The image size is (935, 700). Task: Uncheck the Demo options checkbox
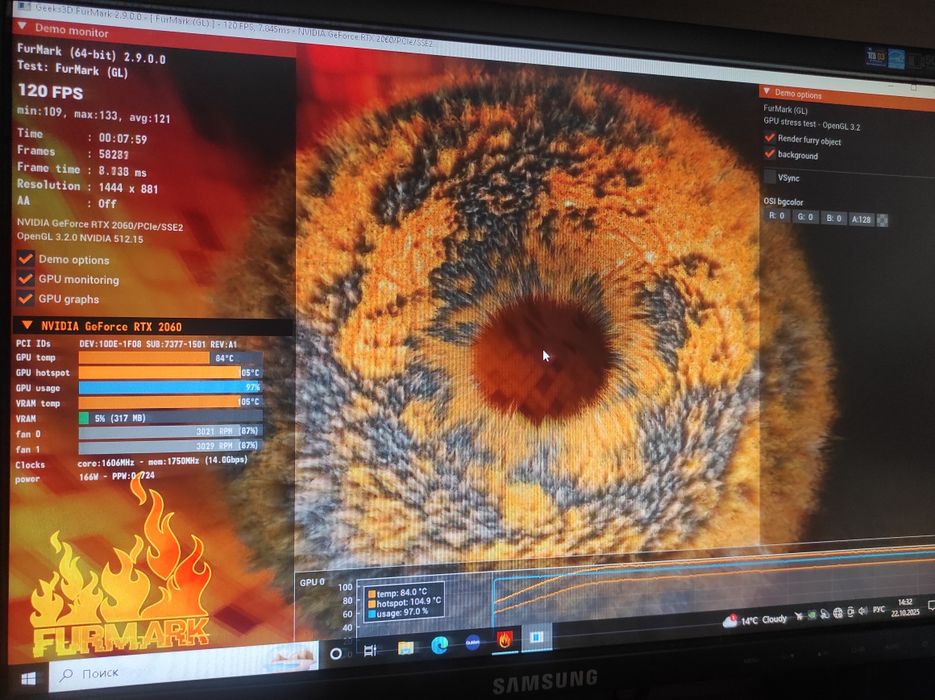tap(25, 259)
